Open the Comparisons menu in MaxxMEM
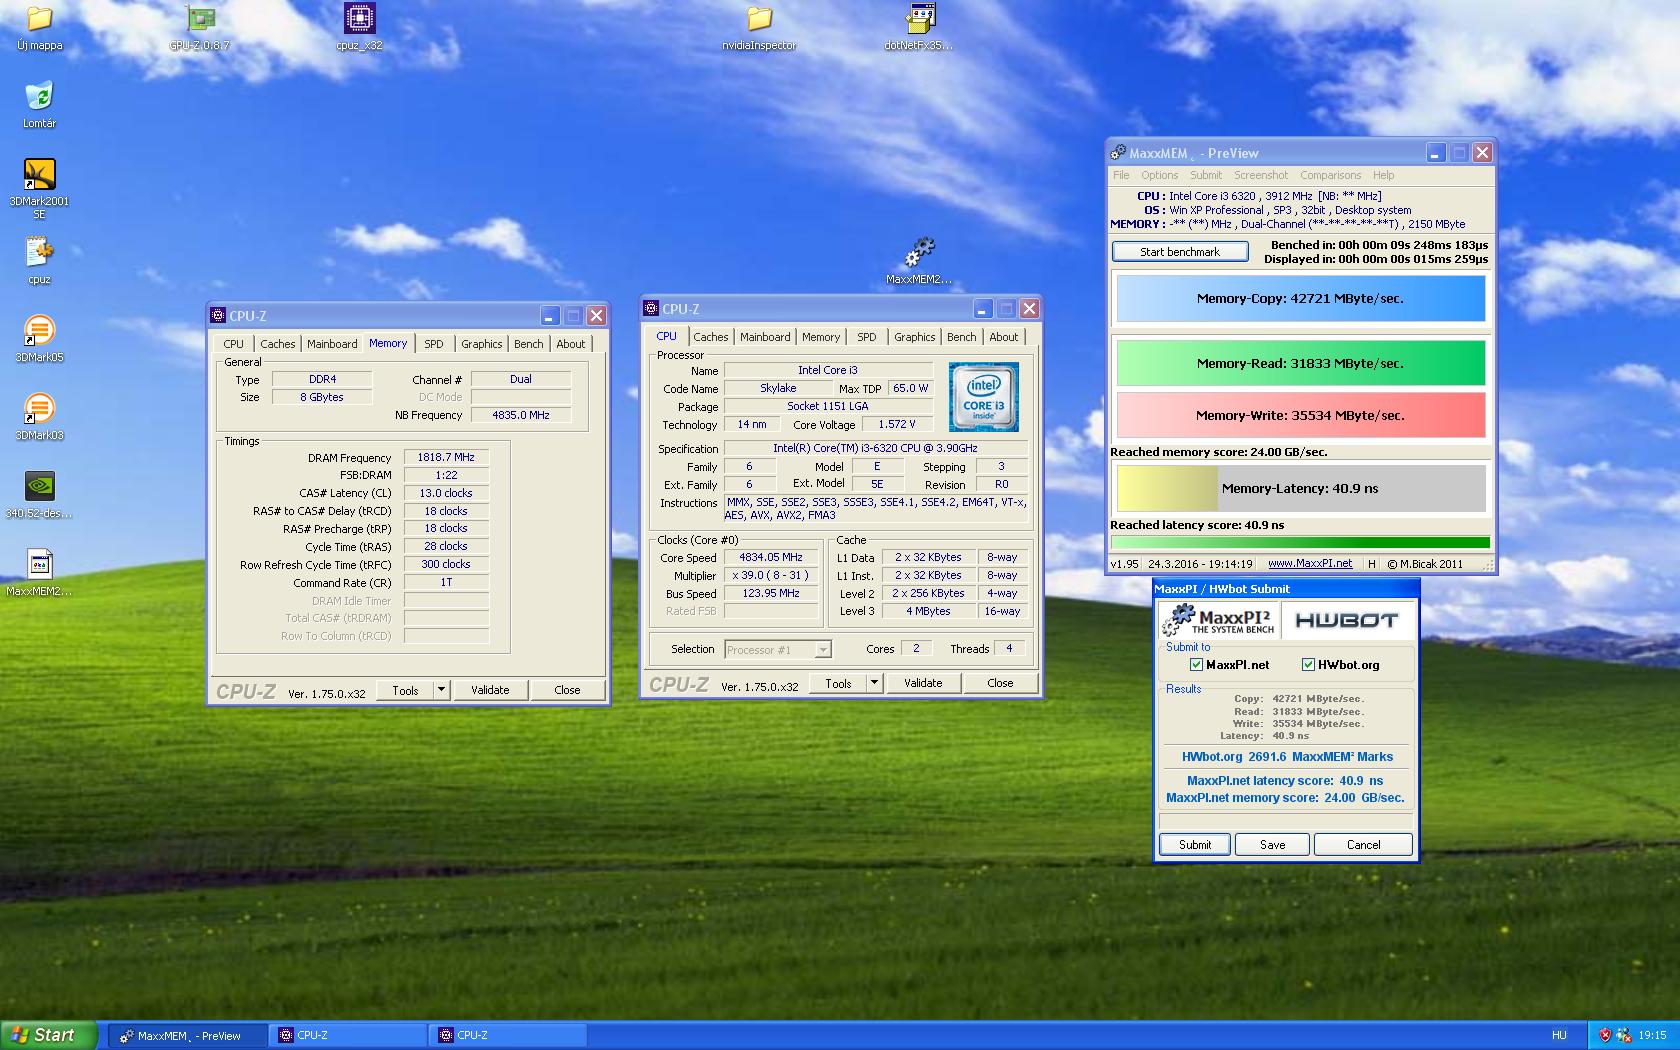 coord(1330,175)
